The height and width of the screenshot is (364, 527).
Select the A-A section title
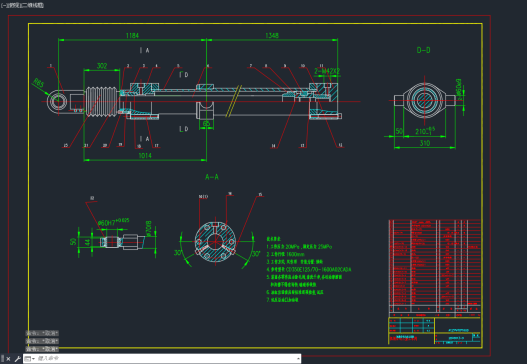212,177
